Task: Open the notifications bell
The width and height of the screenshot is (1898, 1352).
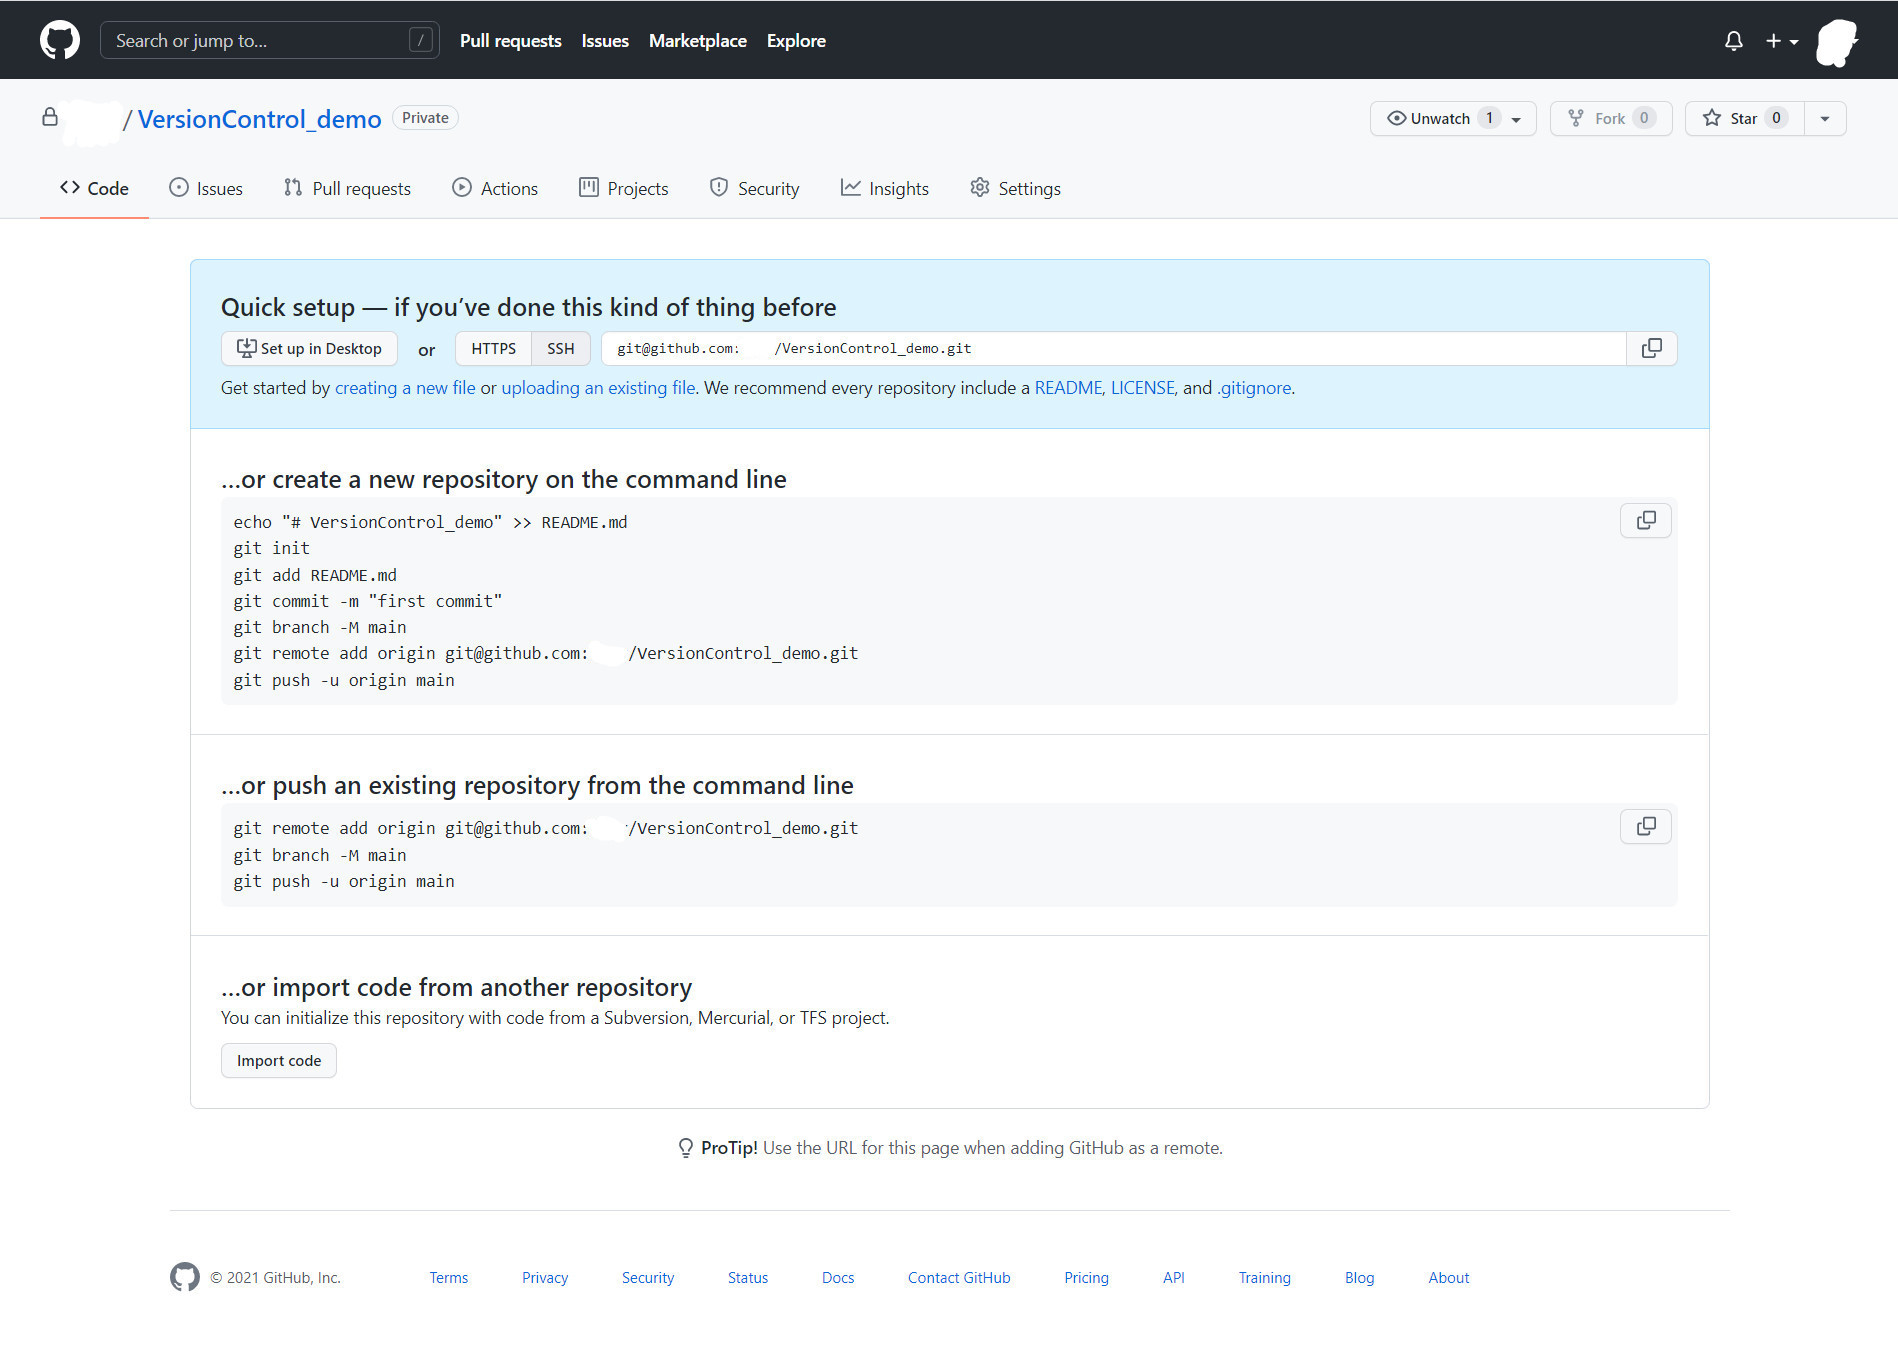Action: pos(1734,41)
